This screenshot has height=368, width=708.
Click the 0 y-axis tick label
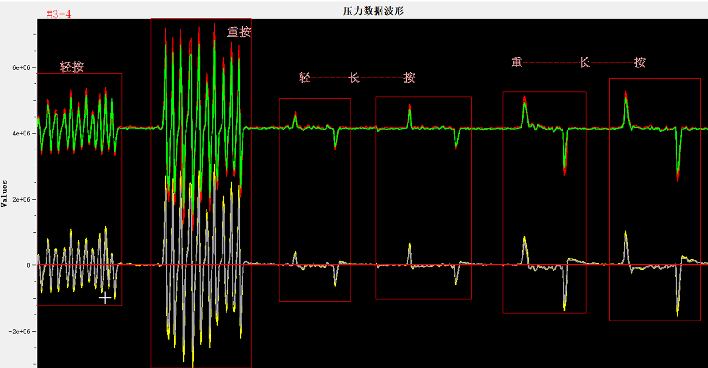click(x=28, y=266)
